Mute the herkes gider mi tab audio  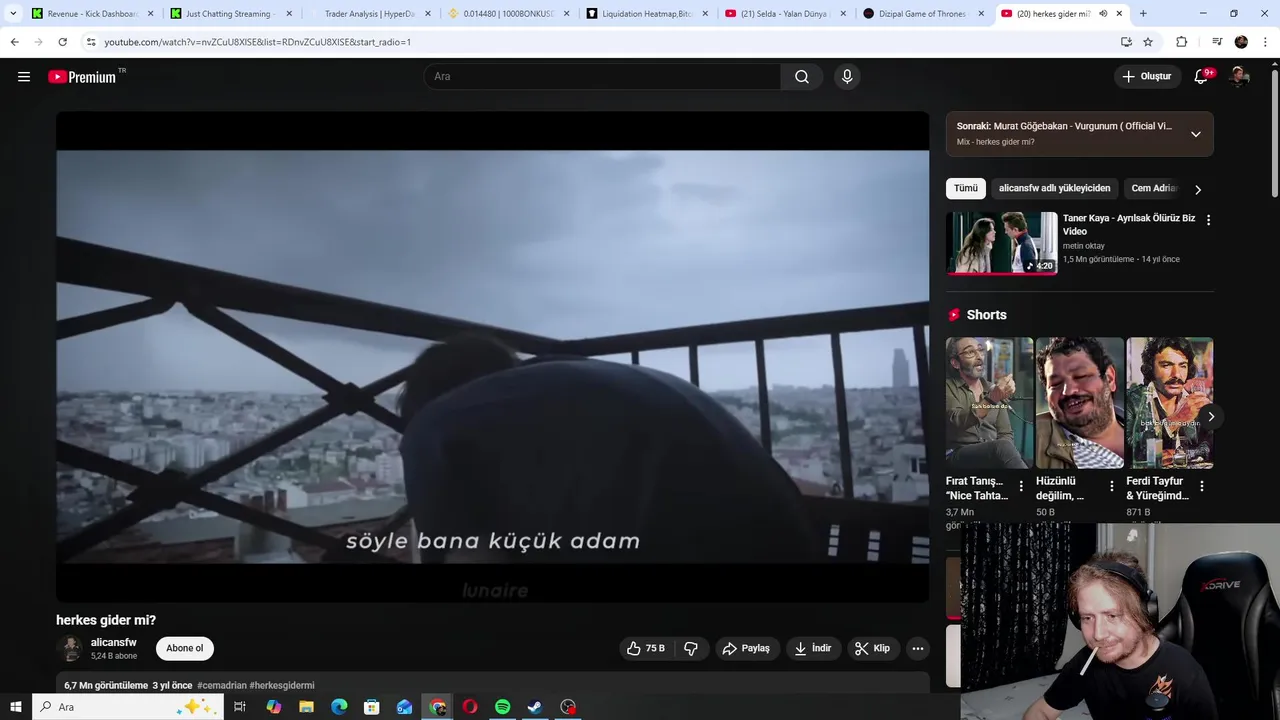click(1103, 14)
